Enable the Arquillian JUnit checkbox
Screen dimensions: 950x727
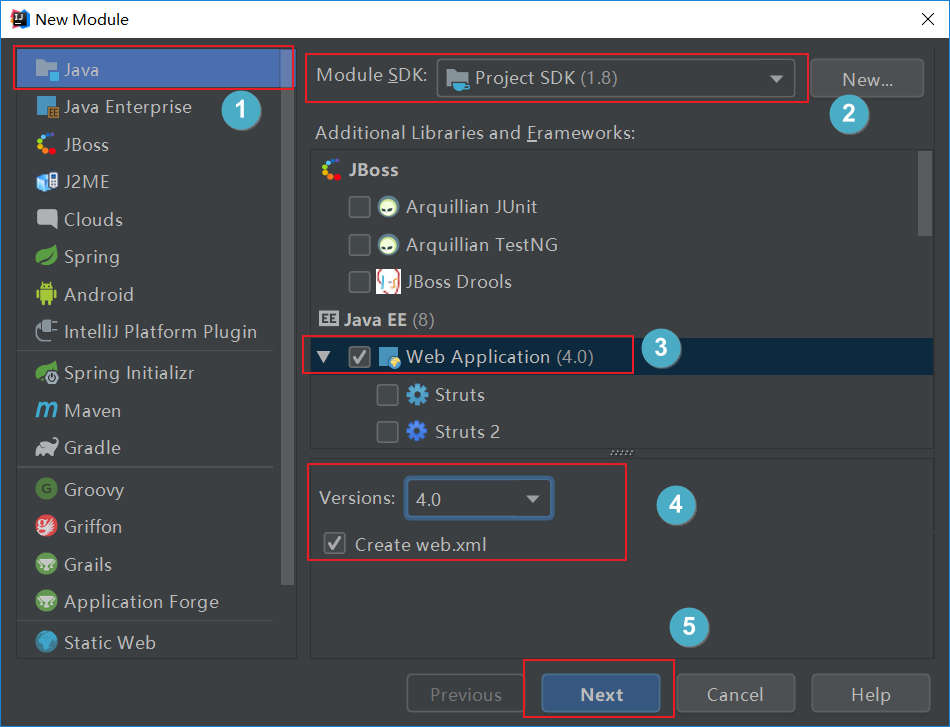point(359,207)
